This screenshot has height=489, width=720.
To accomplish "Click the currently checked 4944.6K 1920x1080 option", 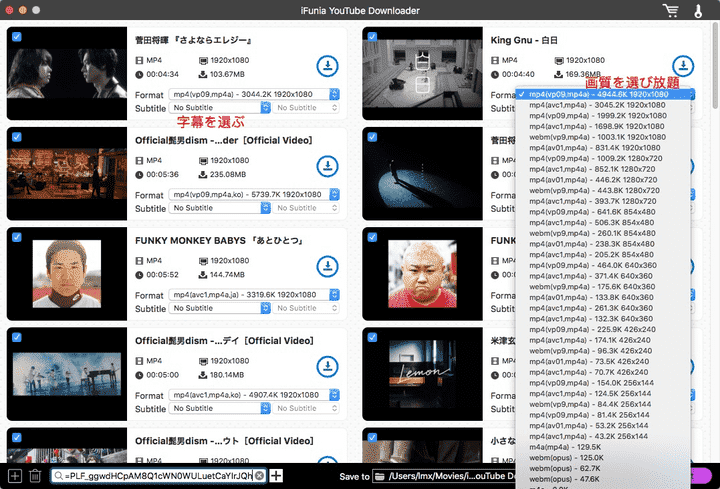I will [602, 94].
